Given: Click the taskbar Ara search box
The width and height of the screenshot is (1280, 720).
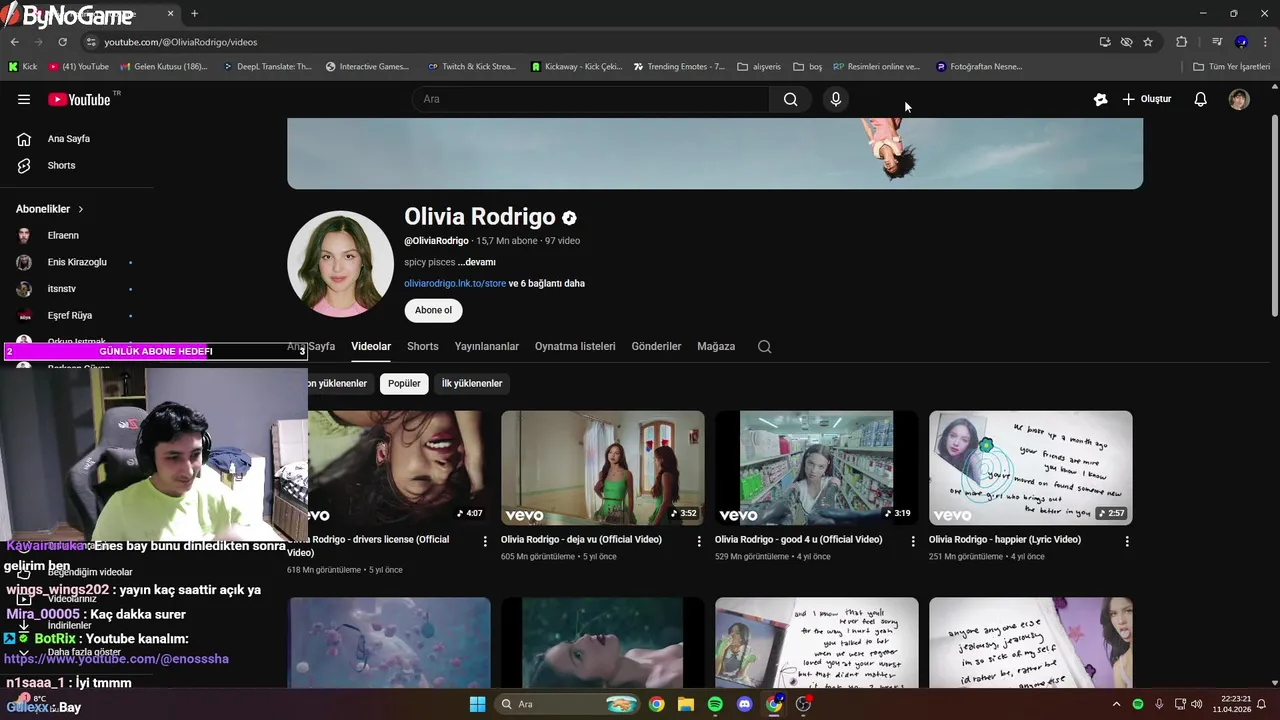Looking at the screenshot, I should [x=568, y=704].
